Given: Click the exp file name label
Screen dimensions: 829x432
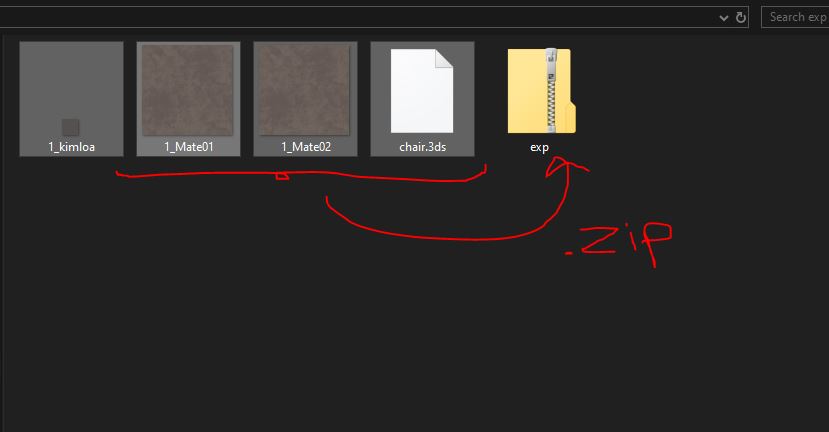Looking at the screenshot, I should pyautogui.click(x=539, y=148).
